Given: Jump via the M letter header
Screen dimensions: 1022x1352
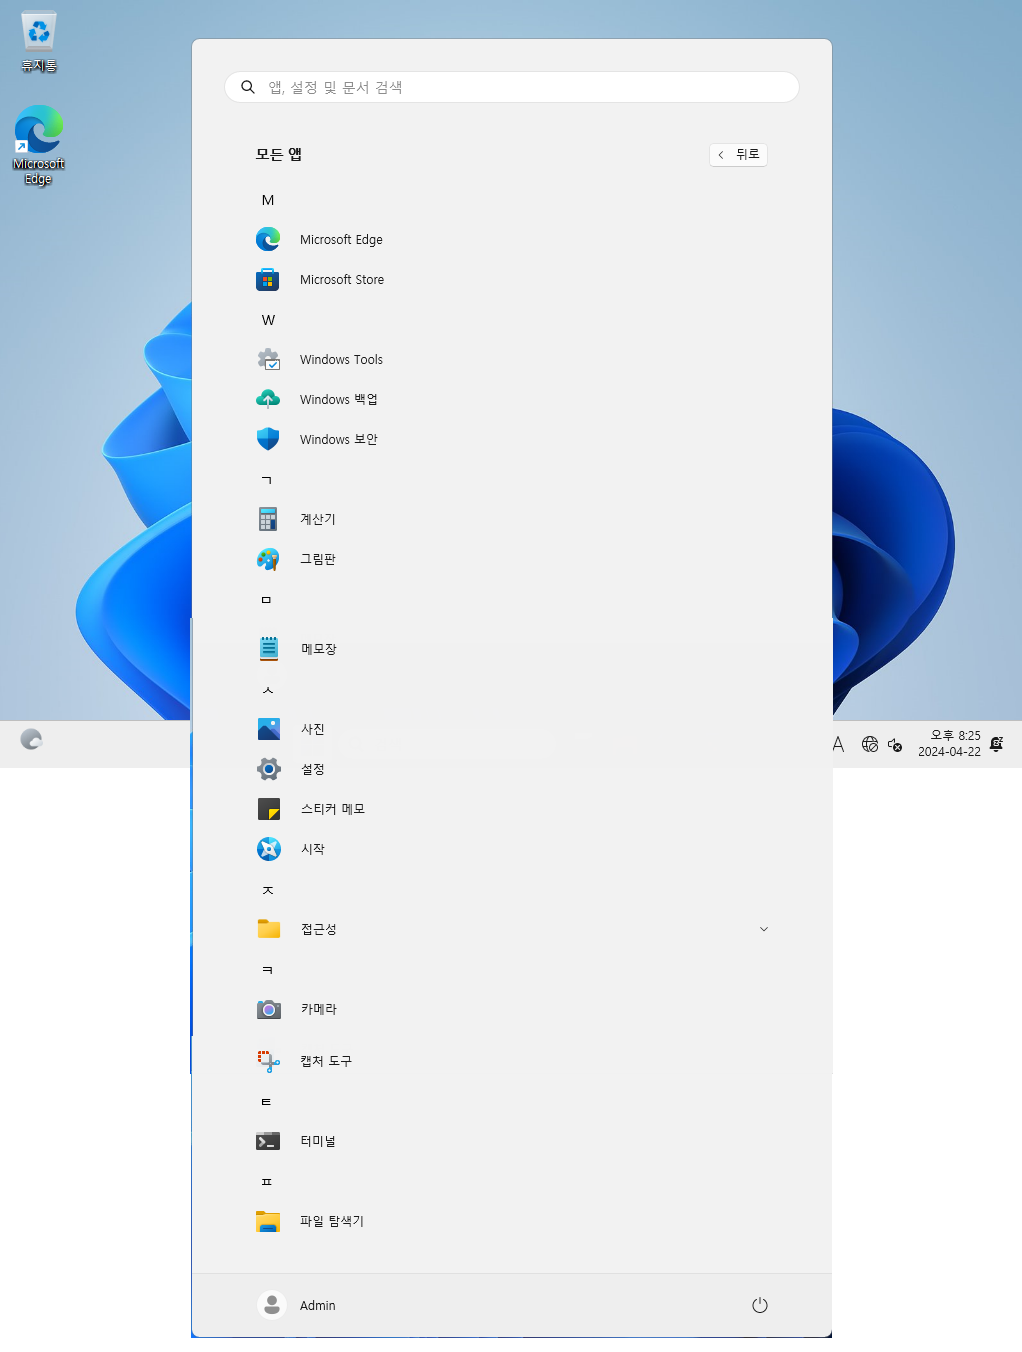Looking at the screenshot, I should tap(268, 200).
